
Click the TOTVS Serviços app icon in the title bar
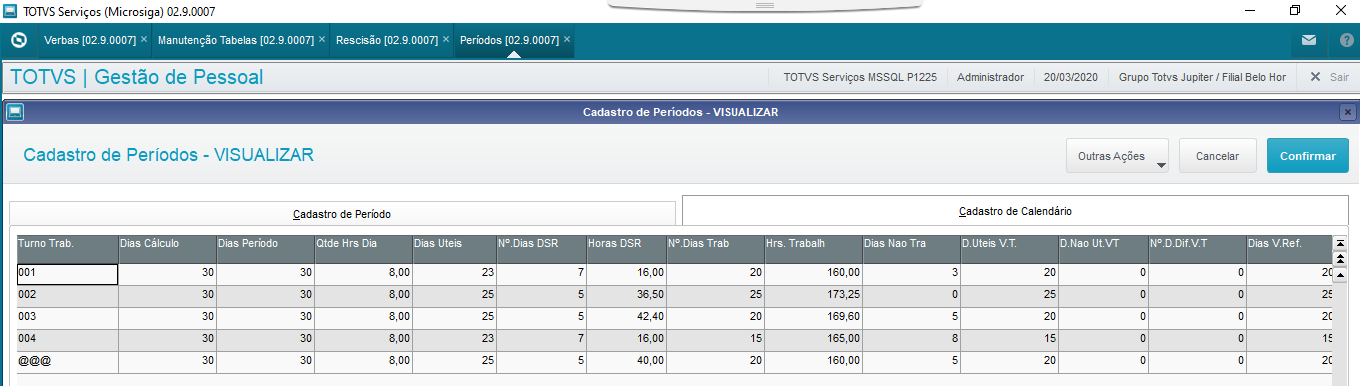(10, 11)
